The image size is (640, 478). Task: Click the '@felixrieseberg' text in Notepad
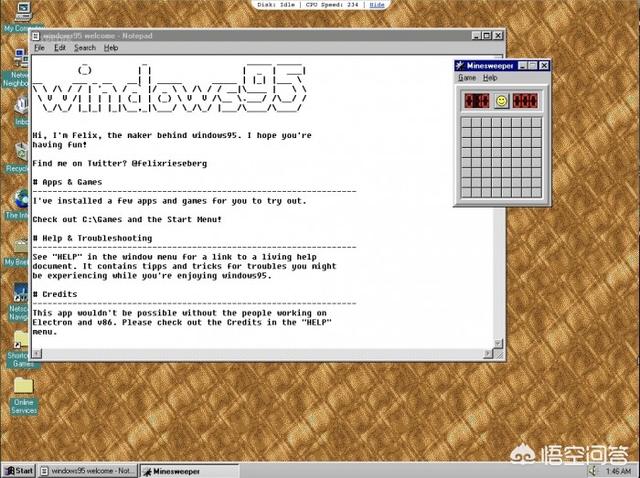(x=169, y=163)
